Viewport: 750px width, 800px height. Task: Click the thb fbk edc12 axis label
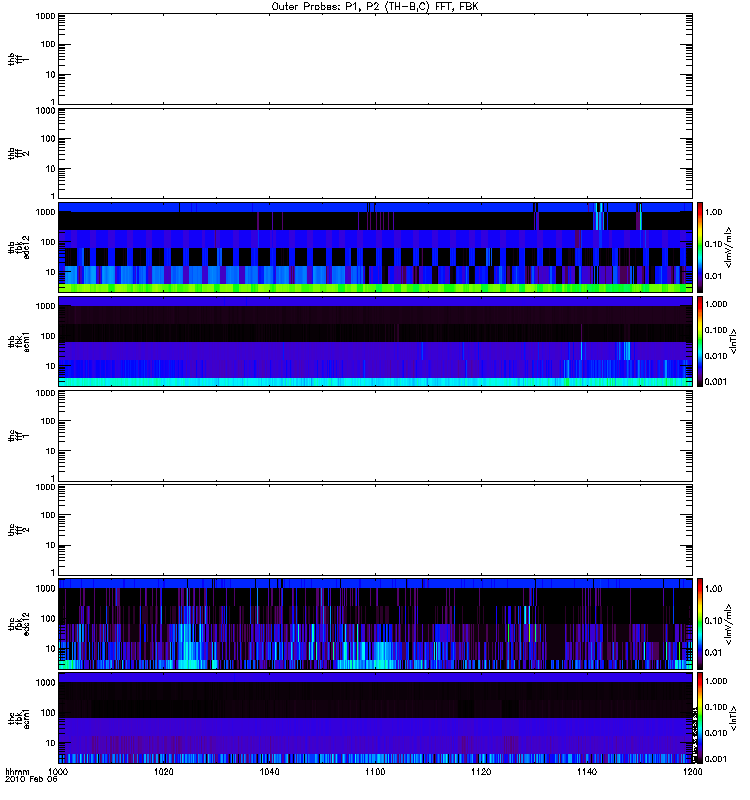(19, 247)
